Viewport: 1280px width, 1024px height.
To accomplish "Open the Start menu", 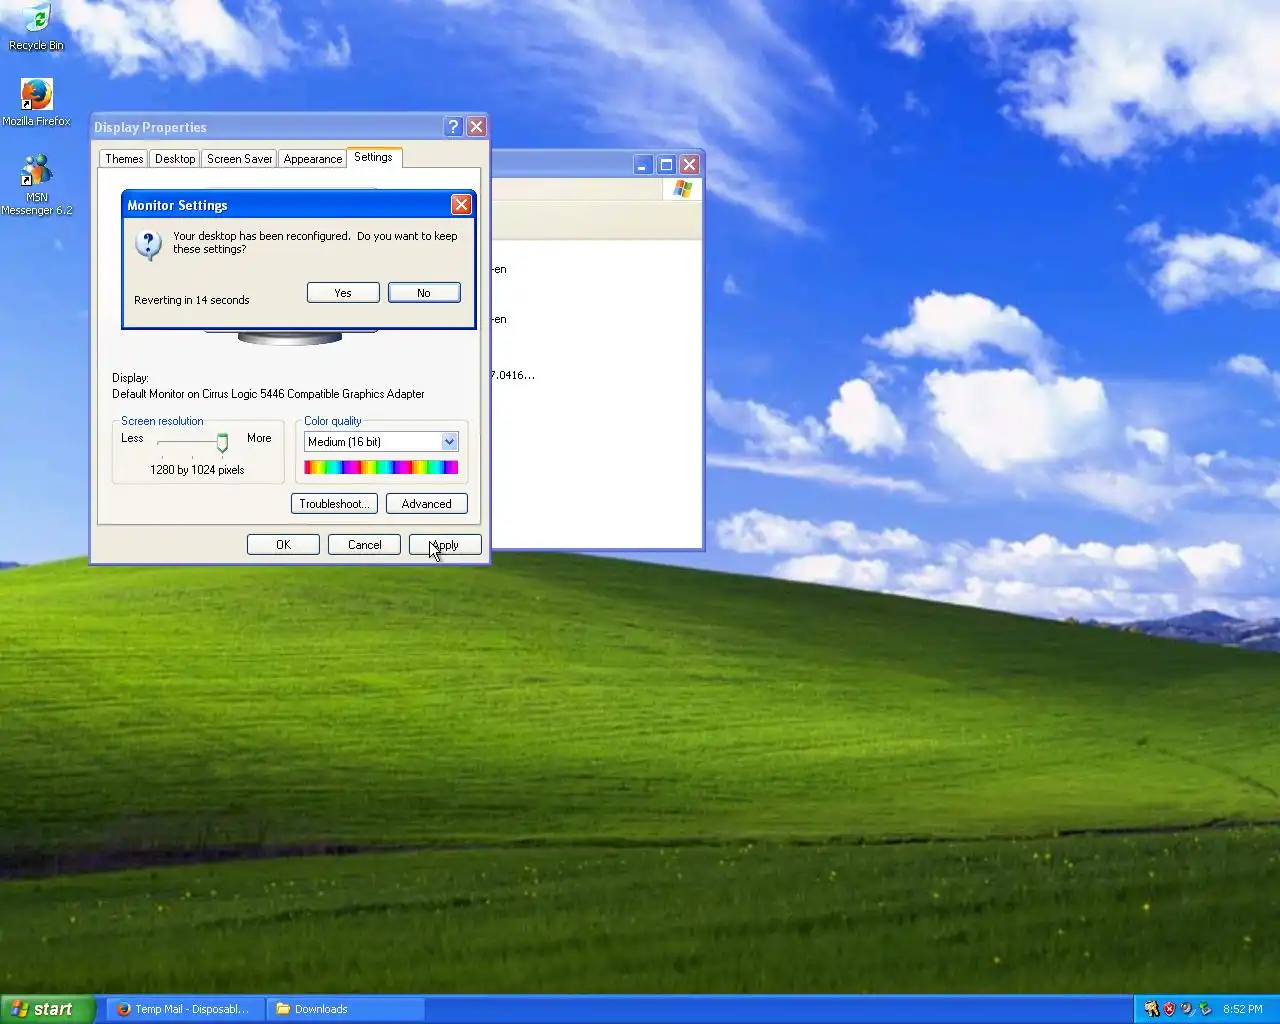I will tap(48, 1009).
